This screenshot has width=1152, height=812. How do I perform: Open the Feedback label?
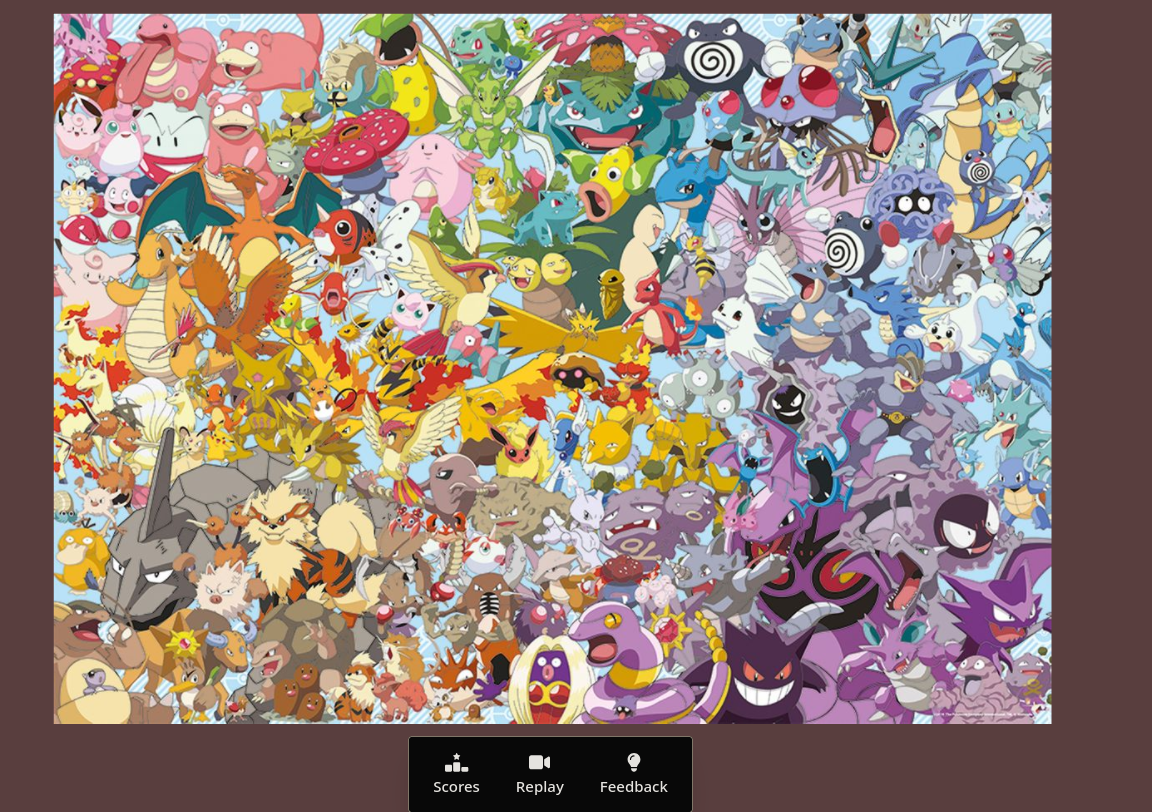[x=633, y=787]
